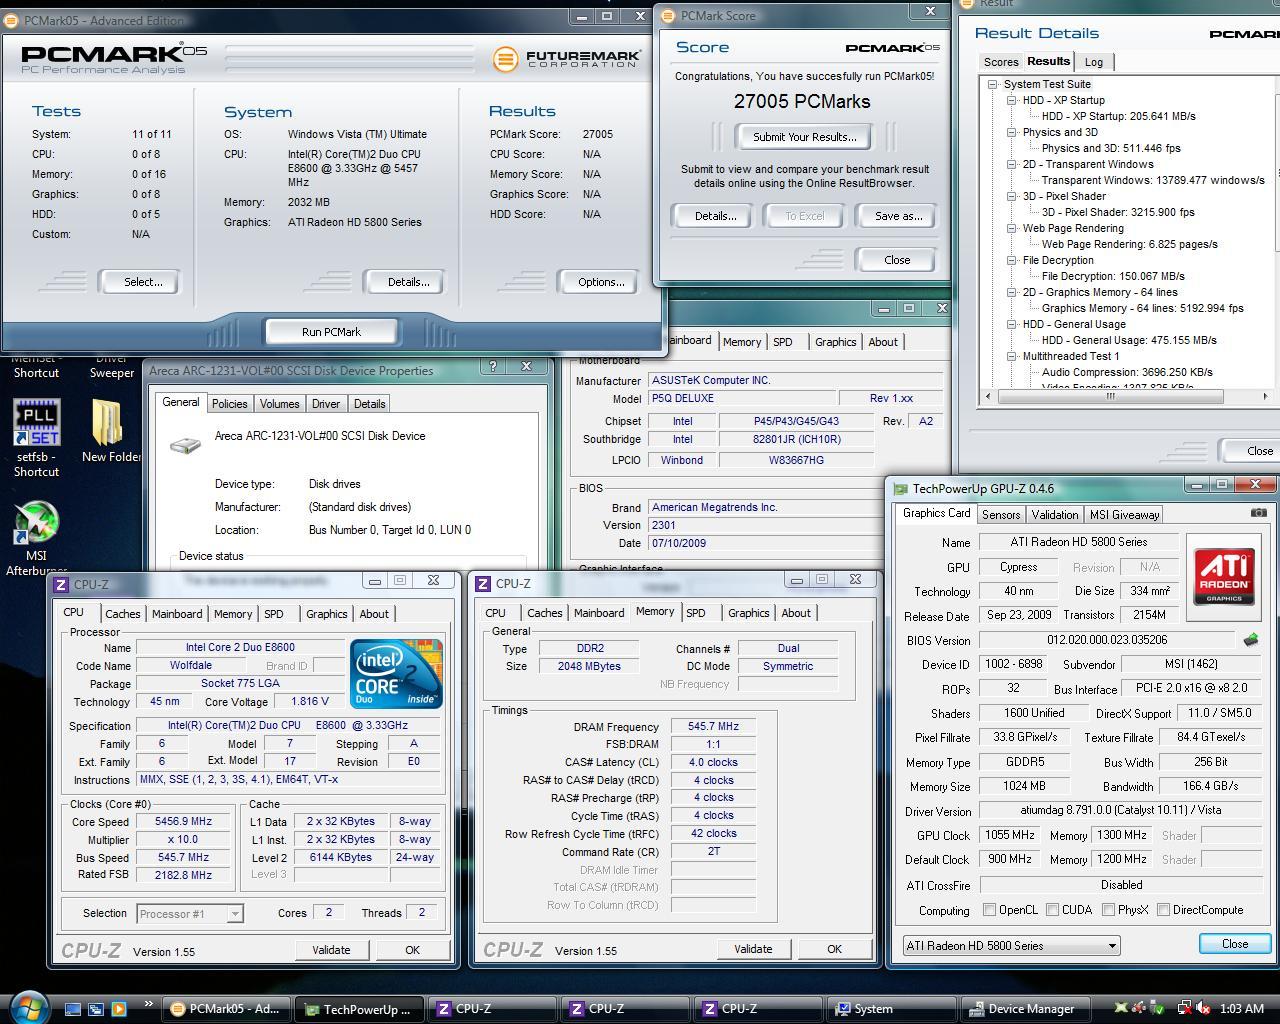Open the Log tab in Result Details

click(1094, 62)
